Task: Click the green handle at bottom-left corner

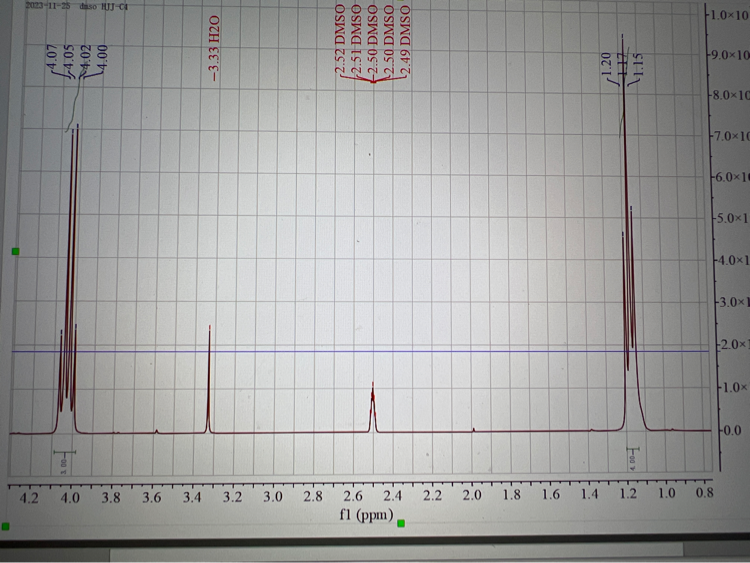Action: click(6, 525)
